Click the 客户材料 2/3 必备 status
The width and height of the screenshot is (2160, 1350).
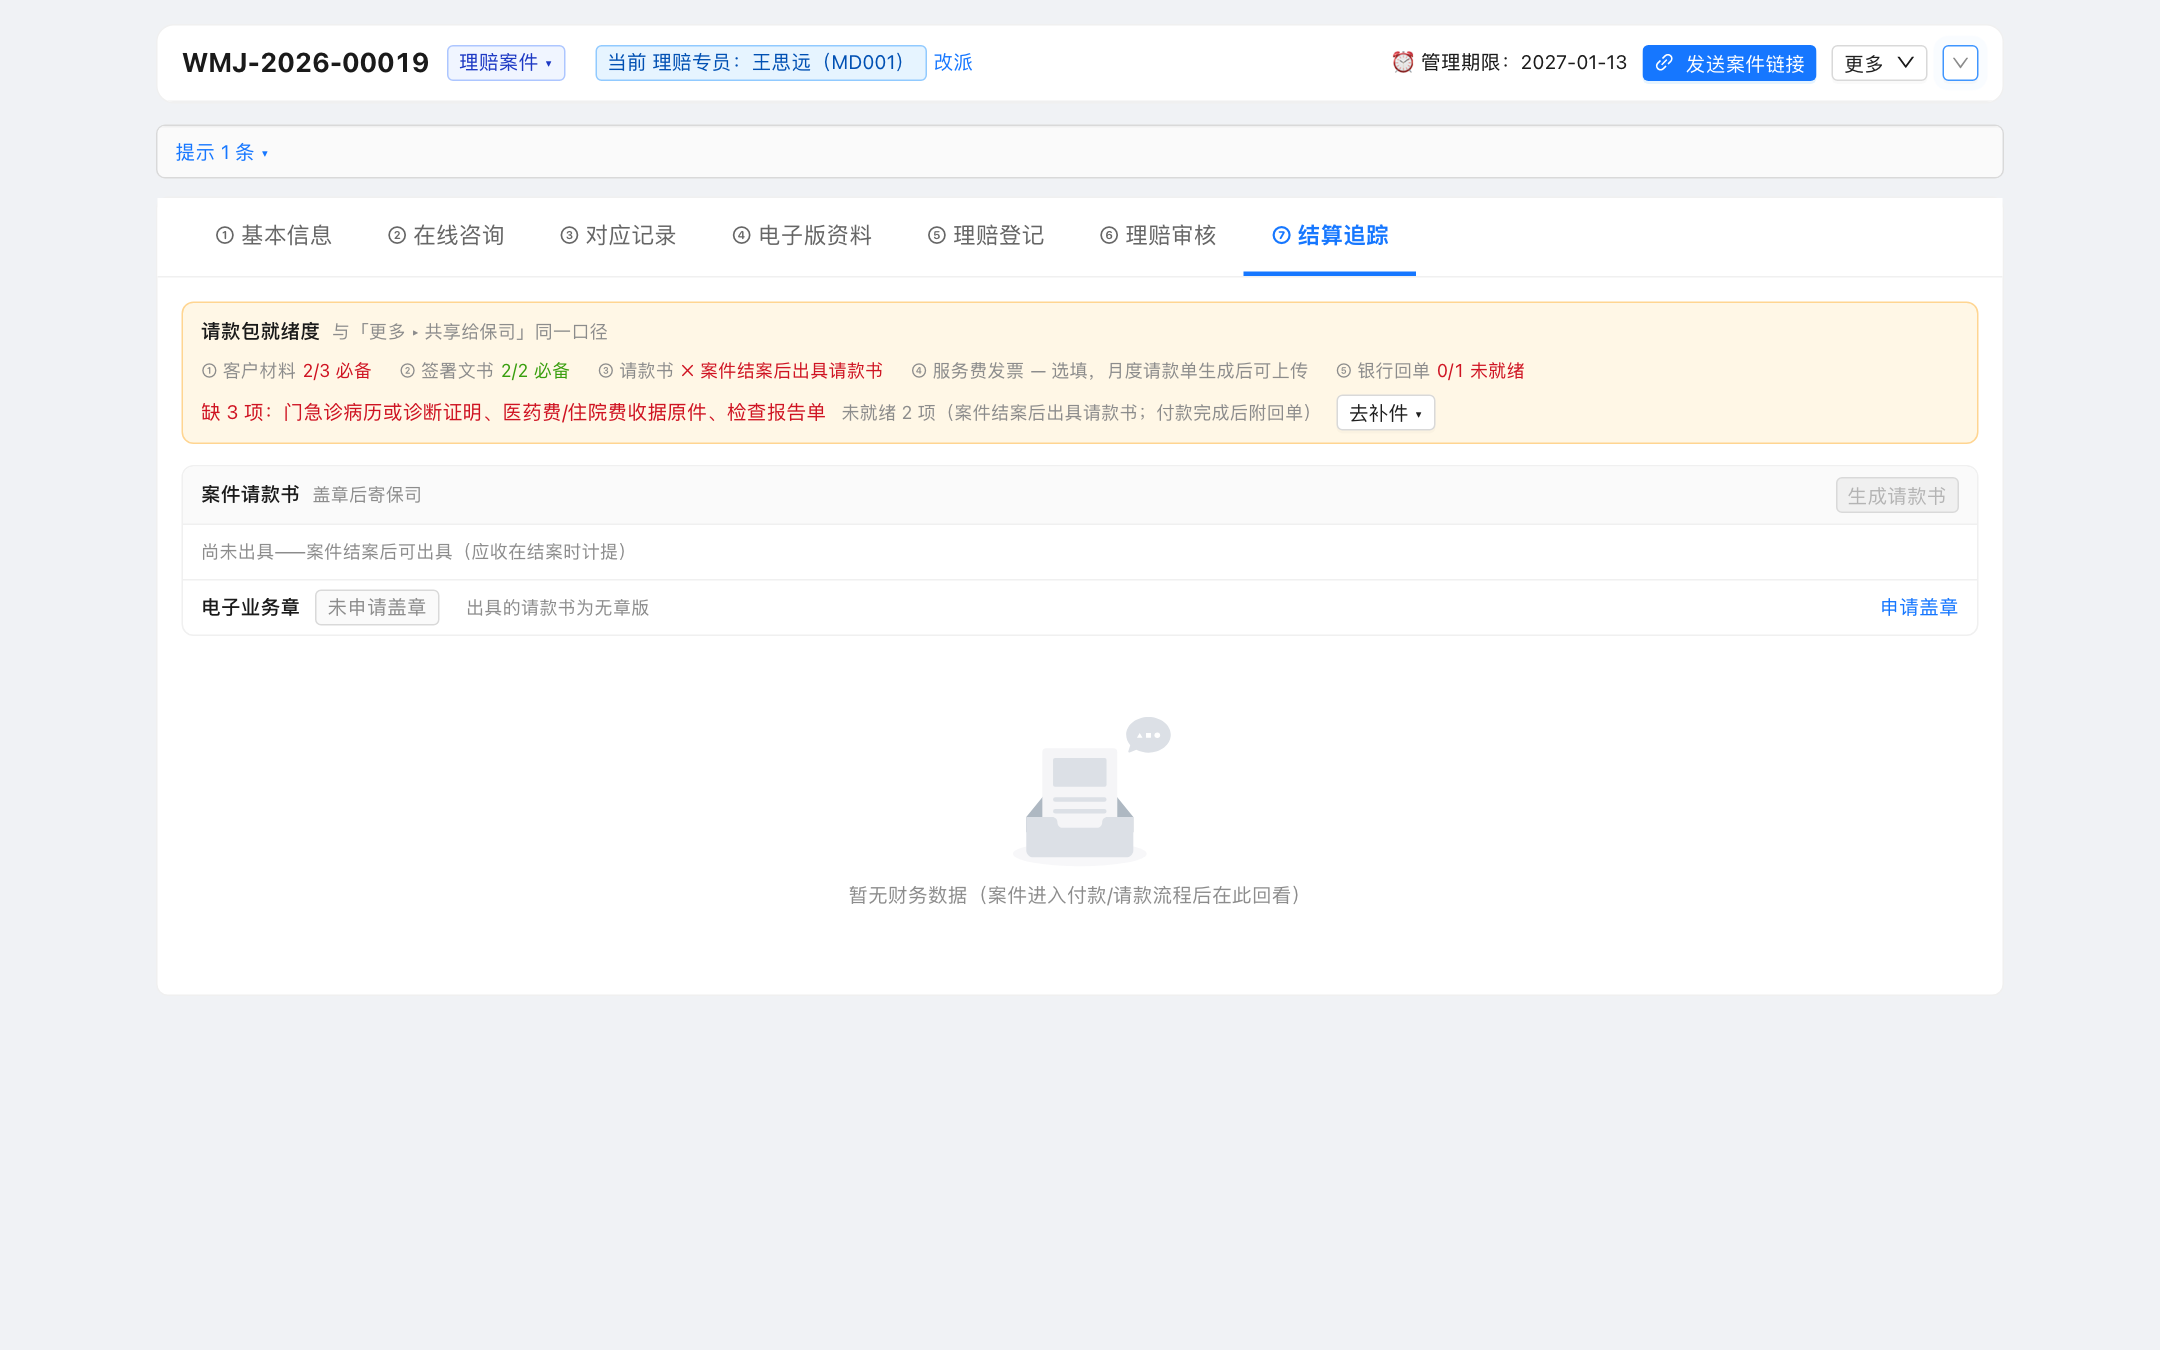(x=286, y=371)
